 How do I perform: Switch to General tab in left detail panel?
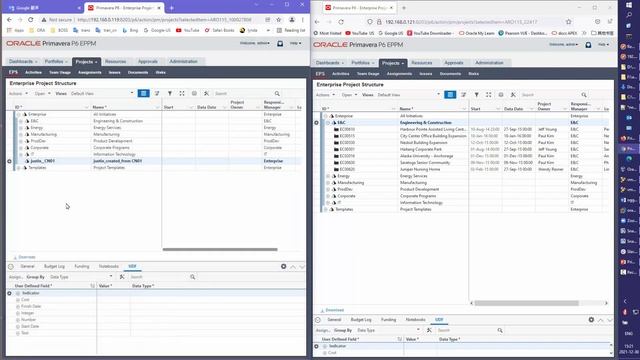click(x=27, y=266)
